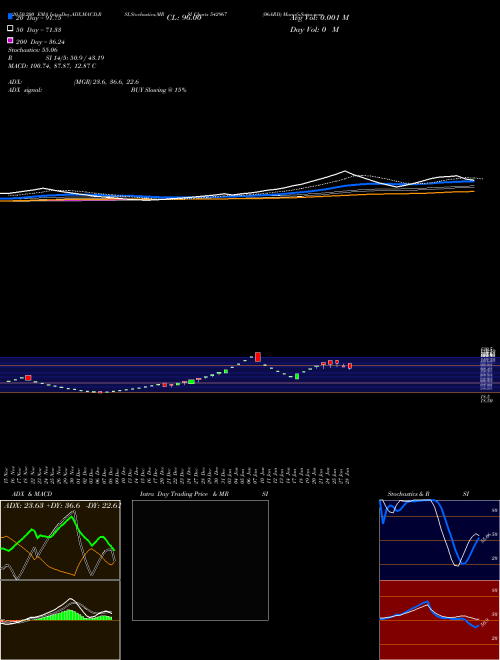Click the tallest red candlestick at the price peak
The height and width of the screenshot is (660, 500).
pos(258,357)
